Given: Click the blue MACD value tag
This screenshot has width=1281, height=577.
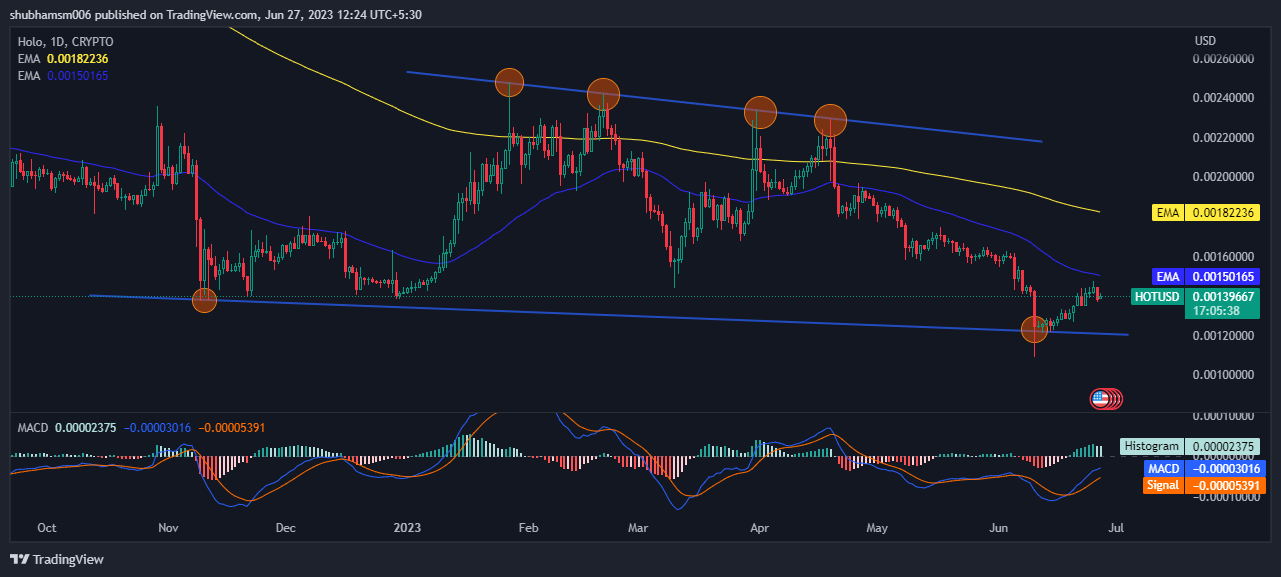Looking at the screenshot, I should coord(1203,468).
